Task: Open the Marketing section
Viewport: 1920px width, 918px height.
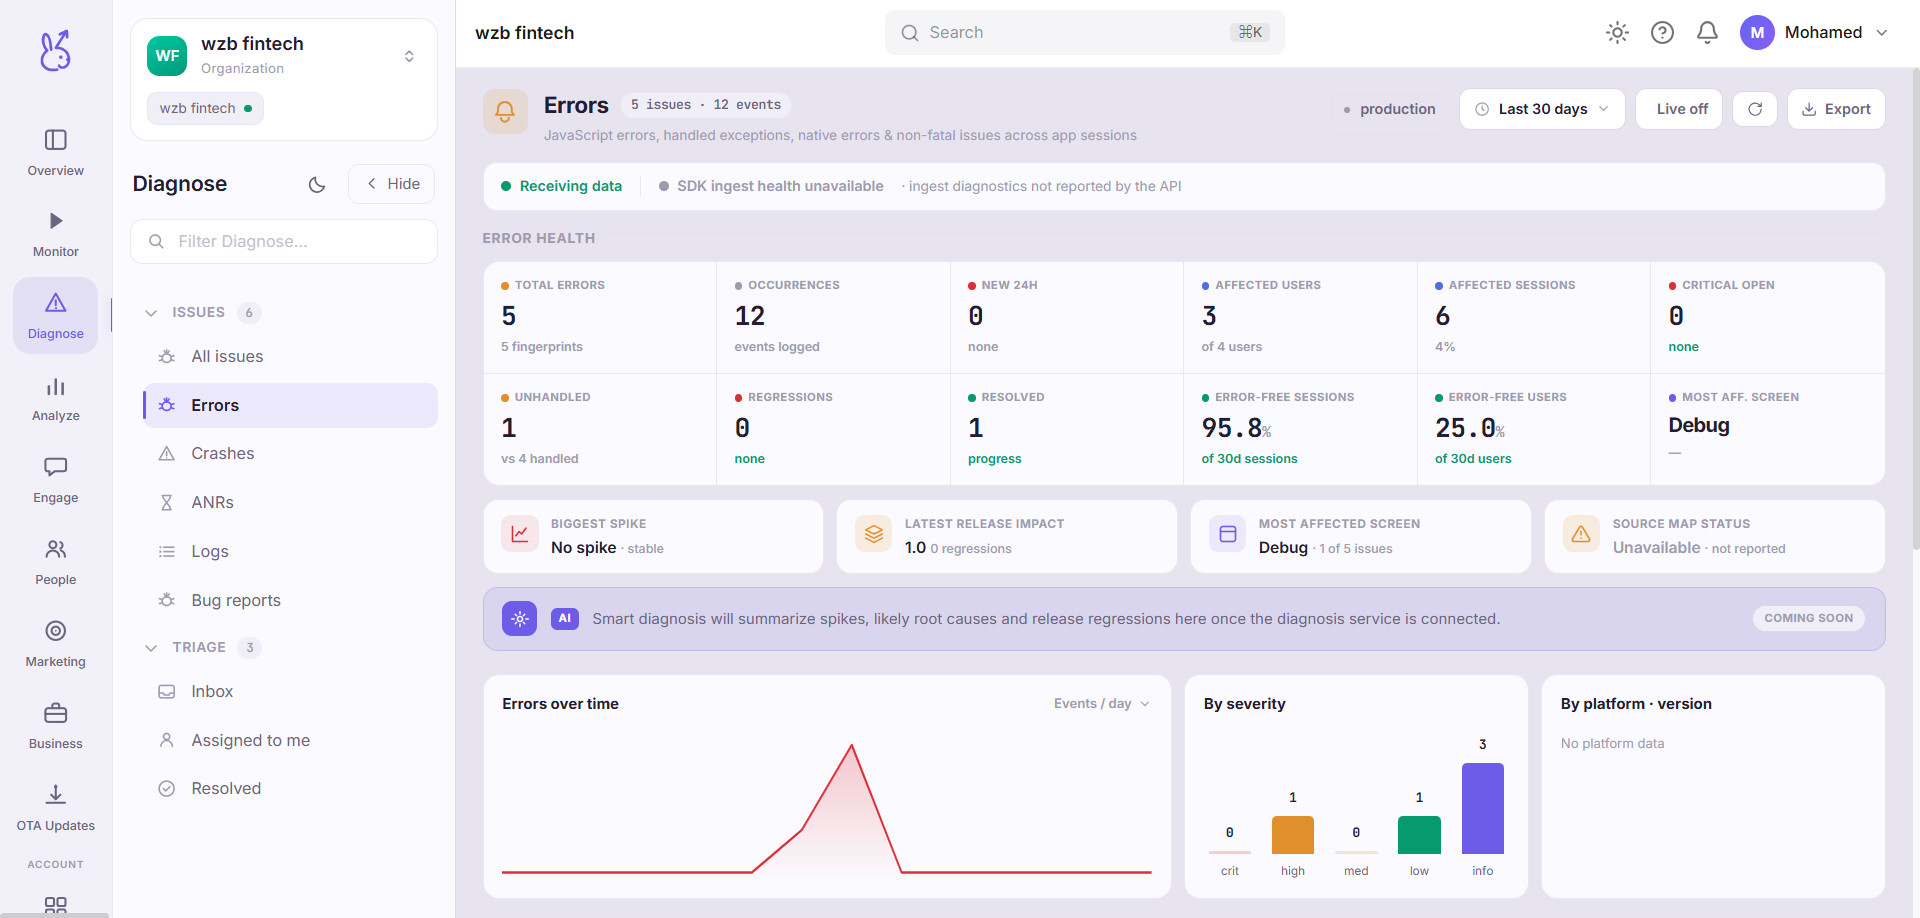Action: (56, 645)
